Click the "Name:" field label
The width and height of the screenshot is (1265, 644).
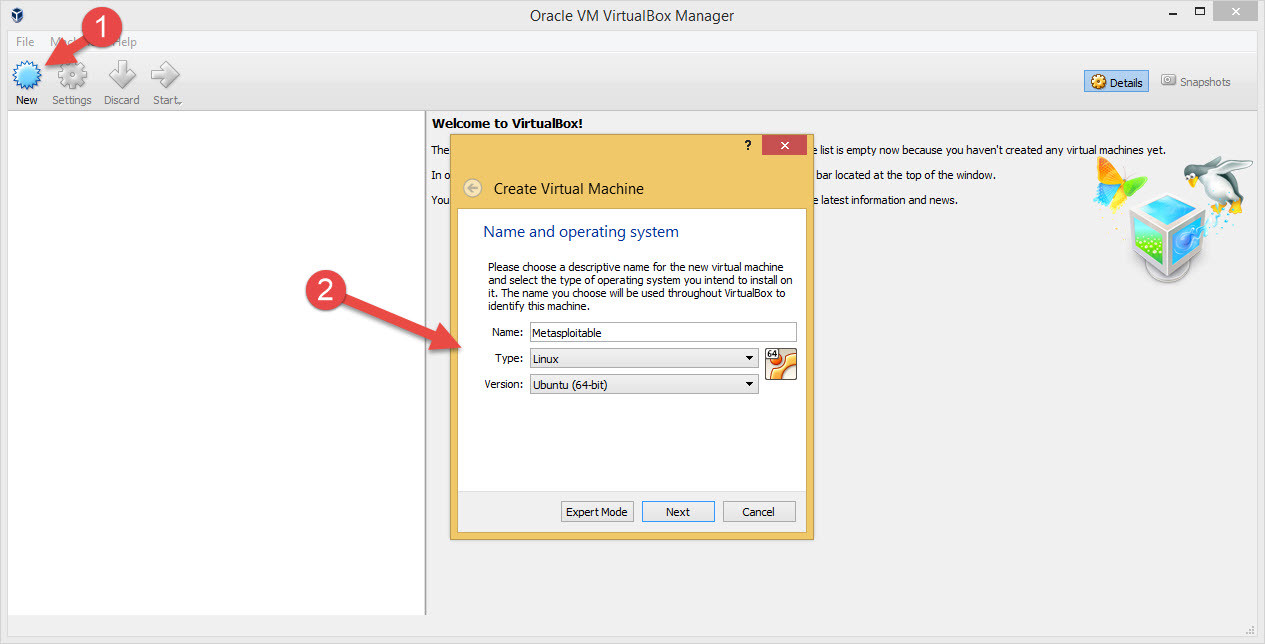tap(508, 332)
